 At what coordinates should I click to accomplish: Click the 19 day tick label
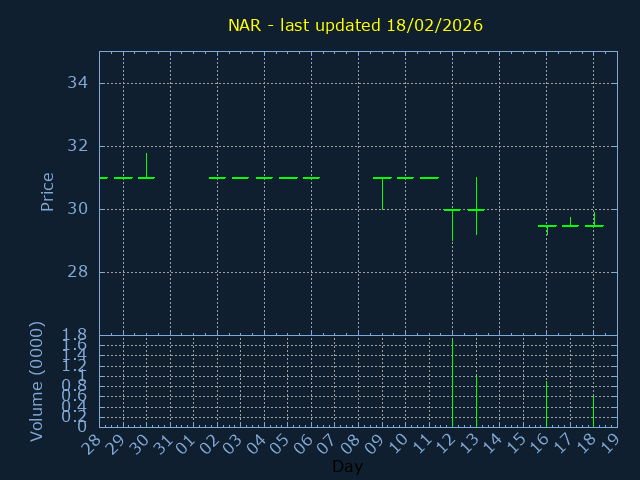609,443
